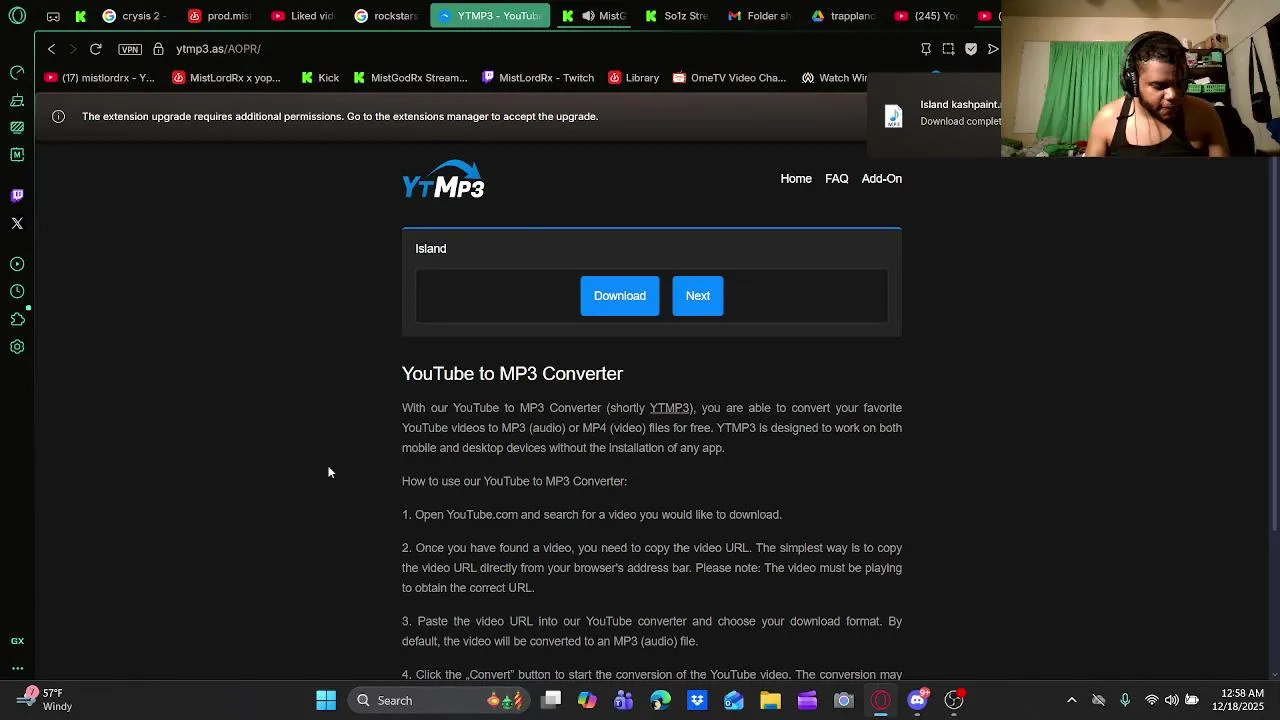The width and height of the screenshot is (1280, 720).
Task: Go forward with the browser forward arrow
Action: 72,49
